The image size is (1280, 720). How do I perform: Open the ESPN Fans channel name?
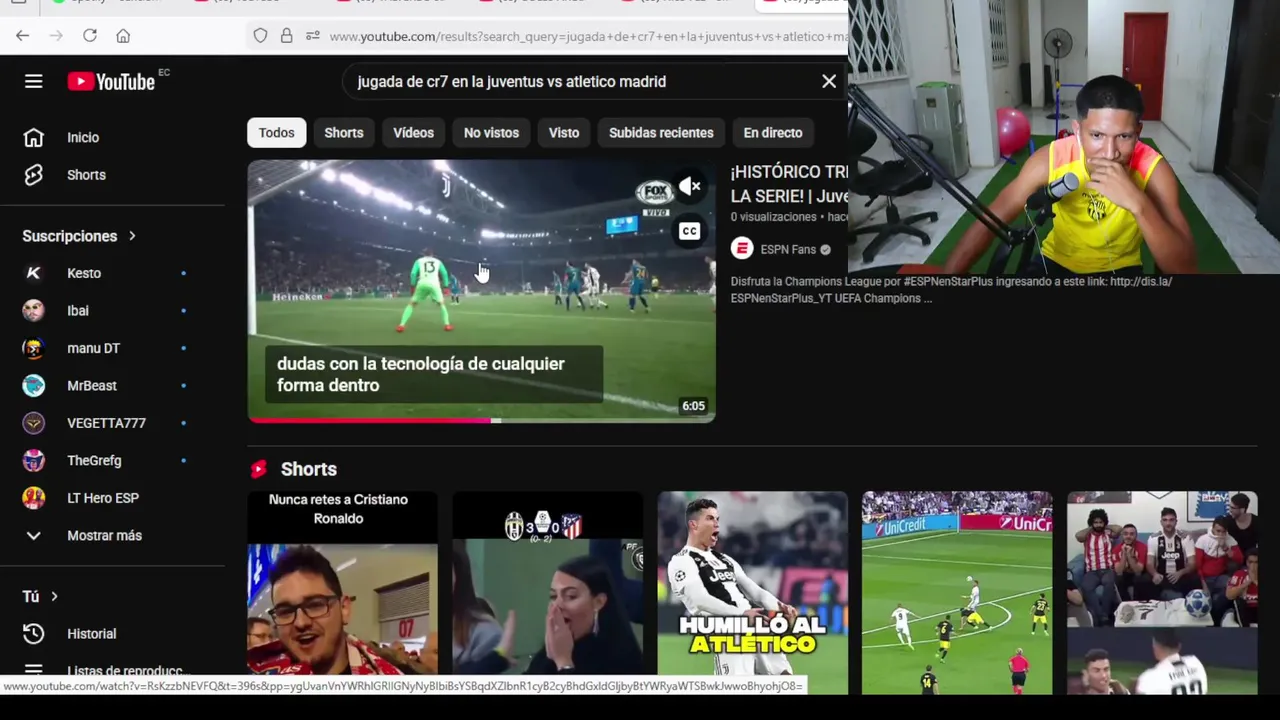(x=787, y=249)
